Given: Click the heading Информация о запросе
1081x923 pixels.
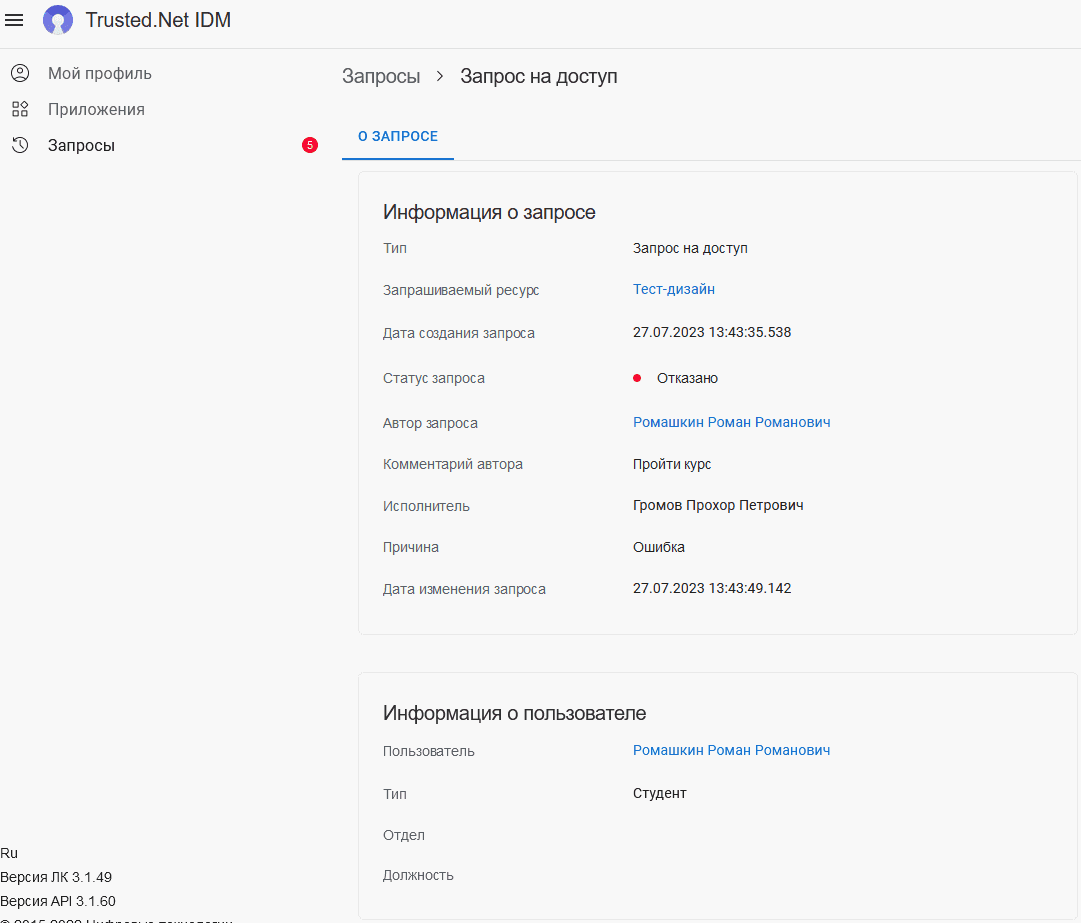Looking at the screenshot, I should point(489,212).
